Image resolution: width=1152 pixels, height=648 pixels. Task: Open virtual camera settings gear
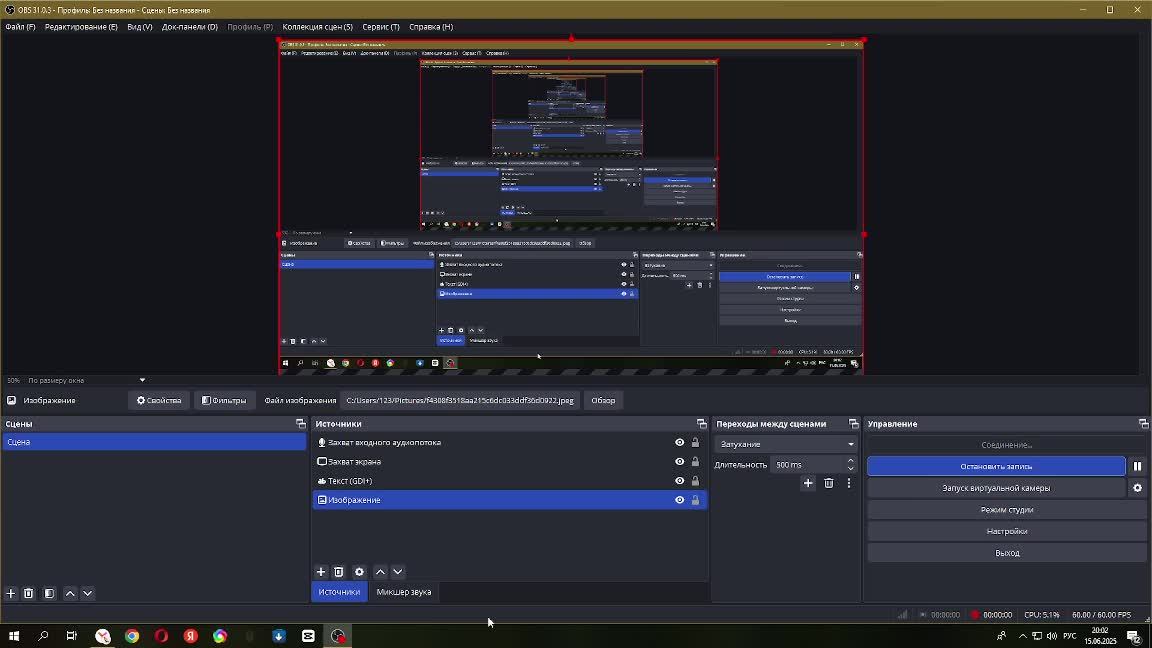(1137, 488)
